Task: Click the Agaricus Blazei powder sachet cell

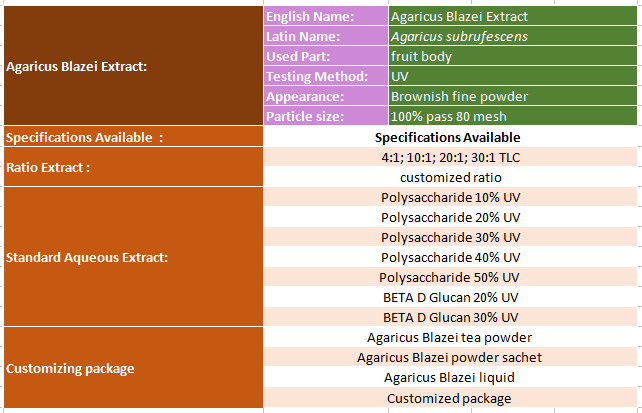Action: [450, 358]
